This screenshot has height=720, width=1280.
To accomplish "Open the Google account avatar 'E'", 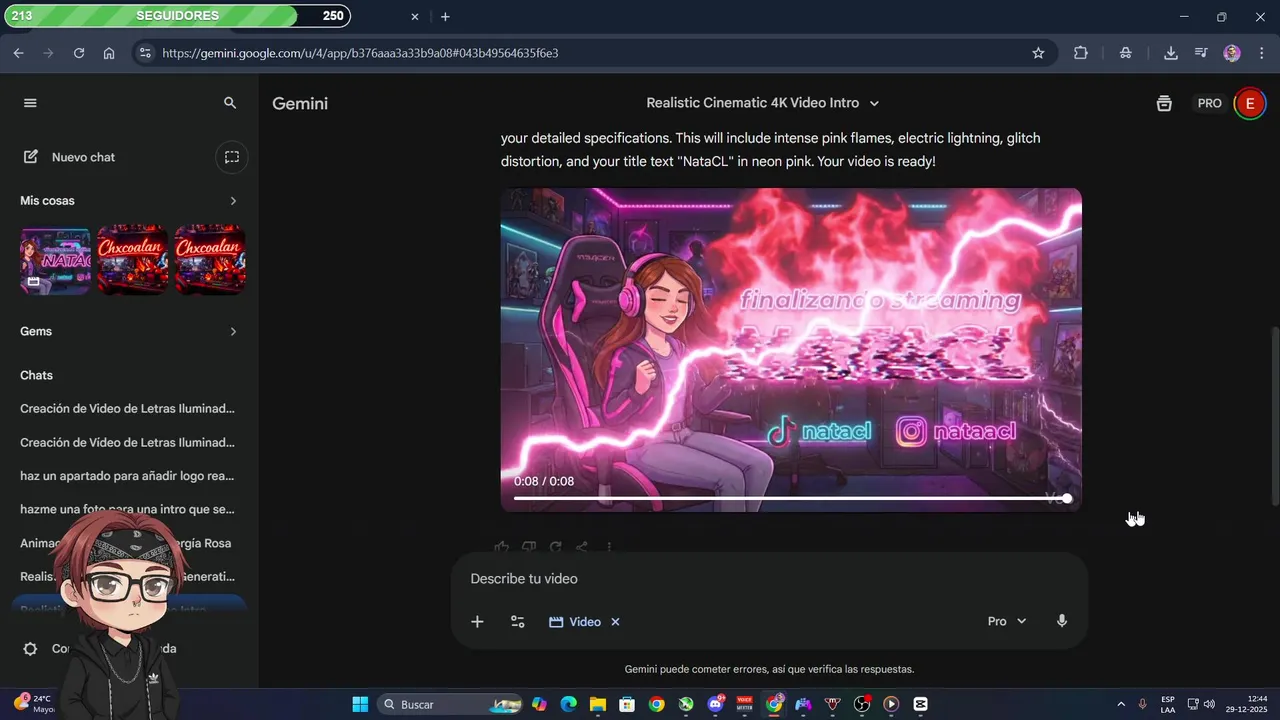I will (x=1249, y=104).
